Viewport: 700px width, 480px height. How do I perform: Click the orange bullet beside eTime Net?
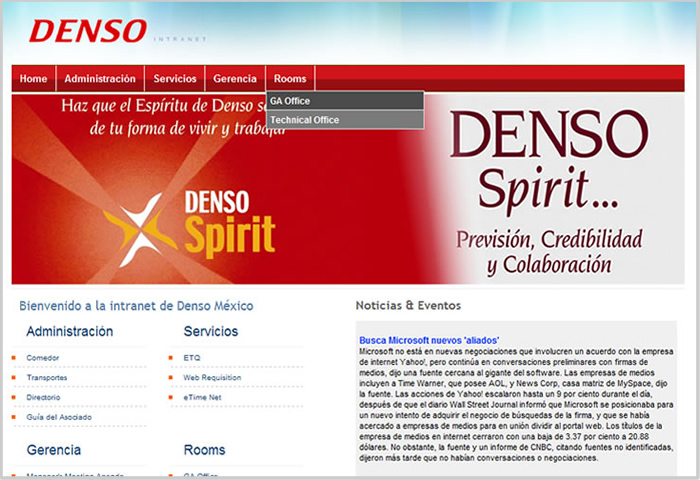pos(171,397)
